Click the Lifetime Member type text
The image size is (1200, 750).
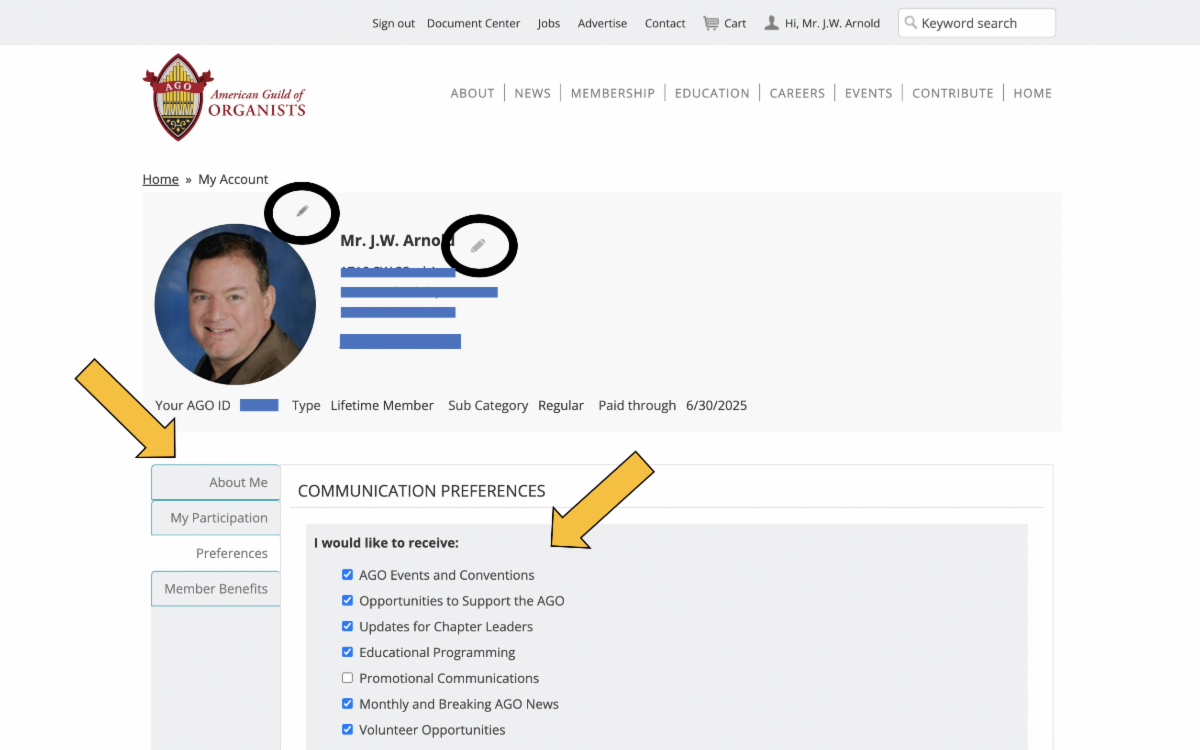coord(382,405)
